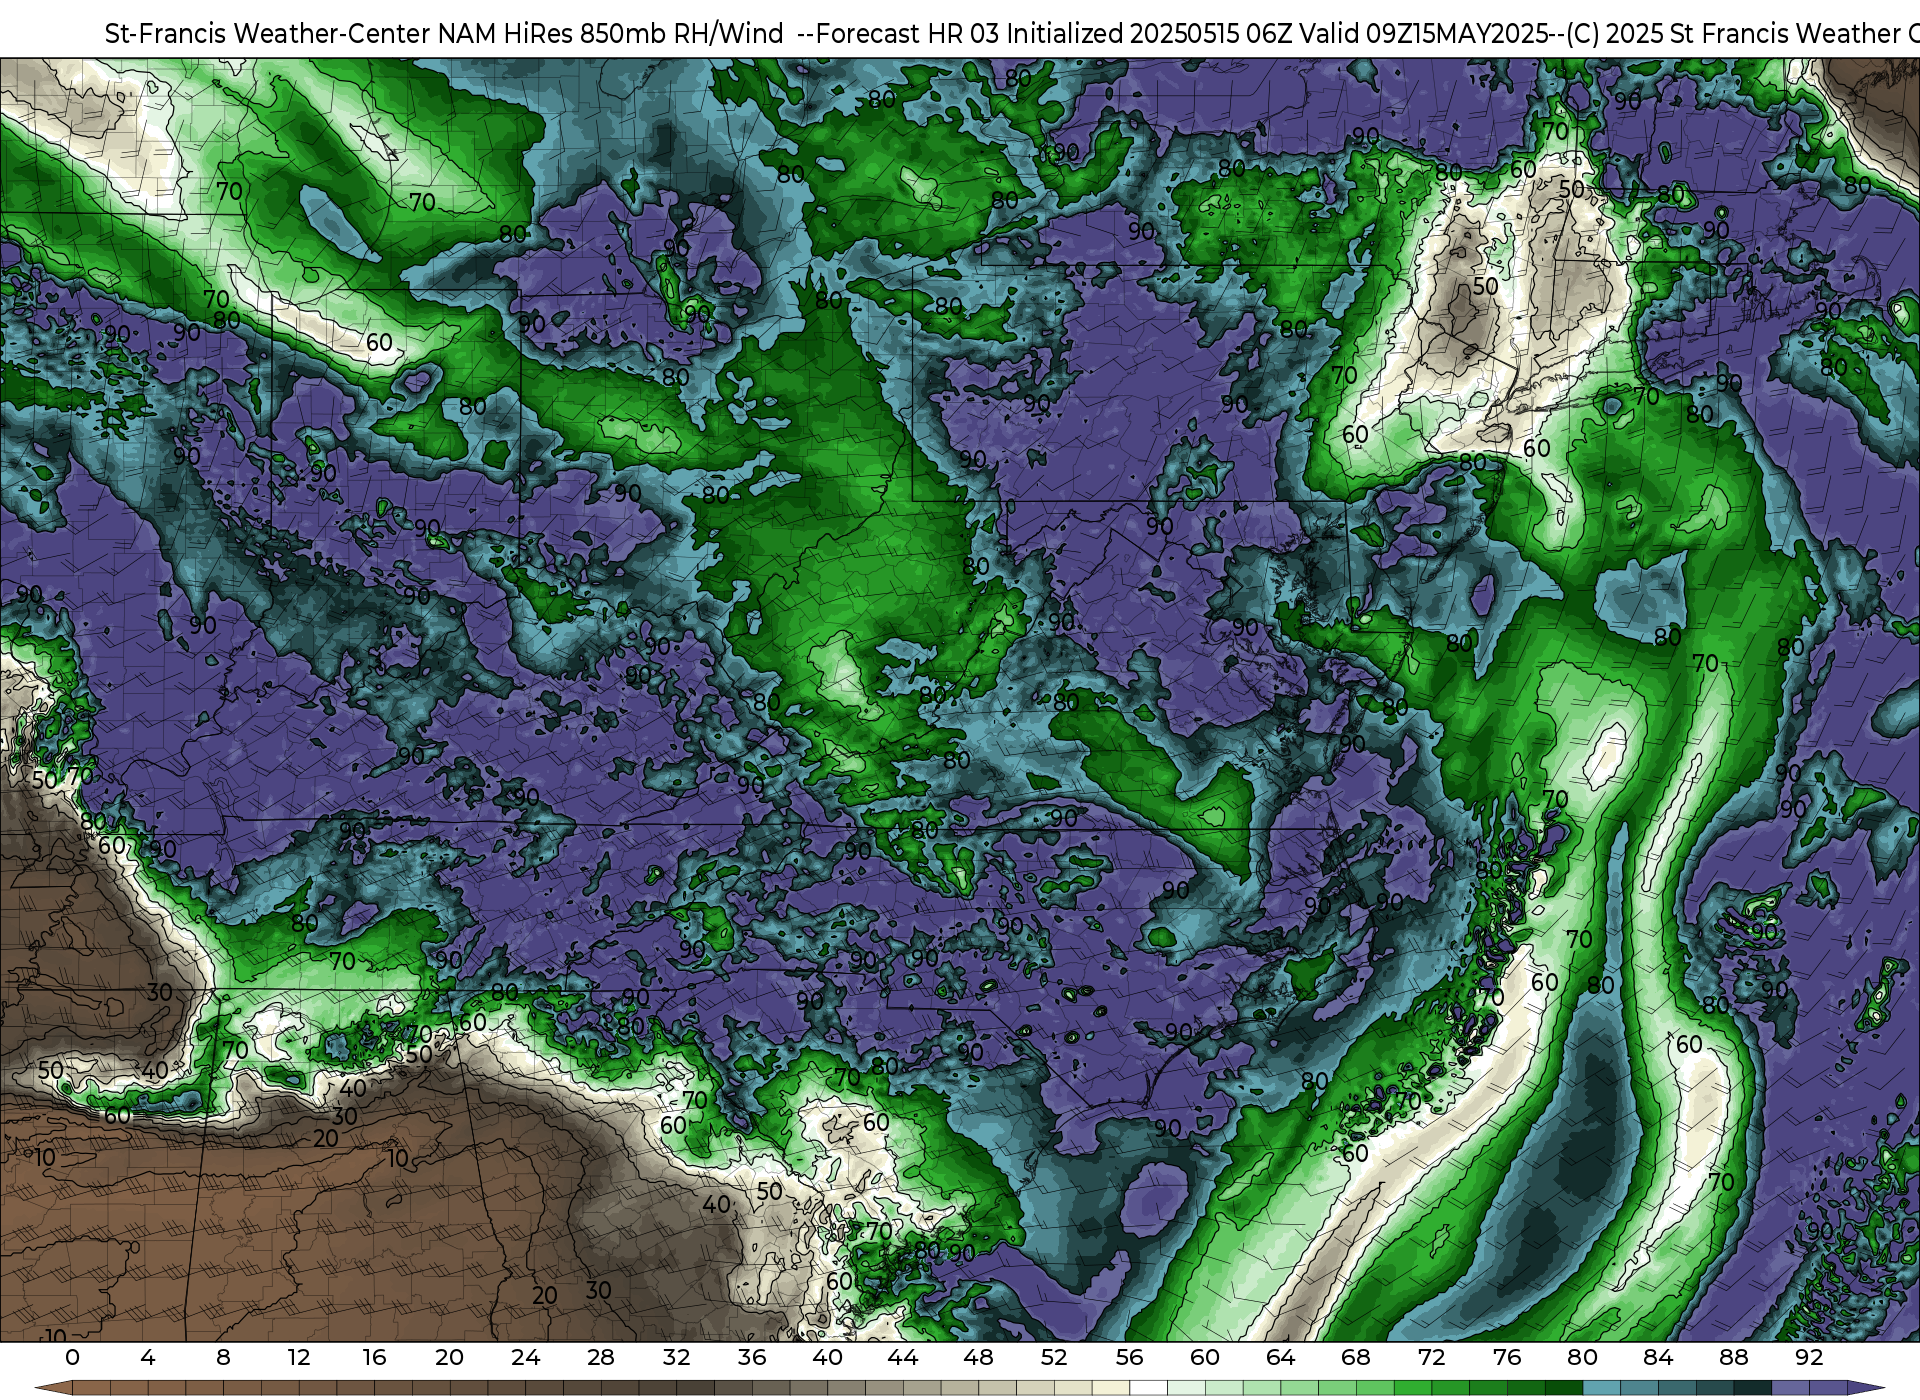Click the 'NAM HiRes 850mb RH/Wind' title text
This screenshot has height=1400, width=1920.
(x=612, y=34)
